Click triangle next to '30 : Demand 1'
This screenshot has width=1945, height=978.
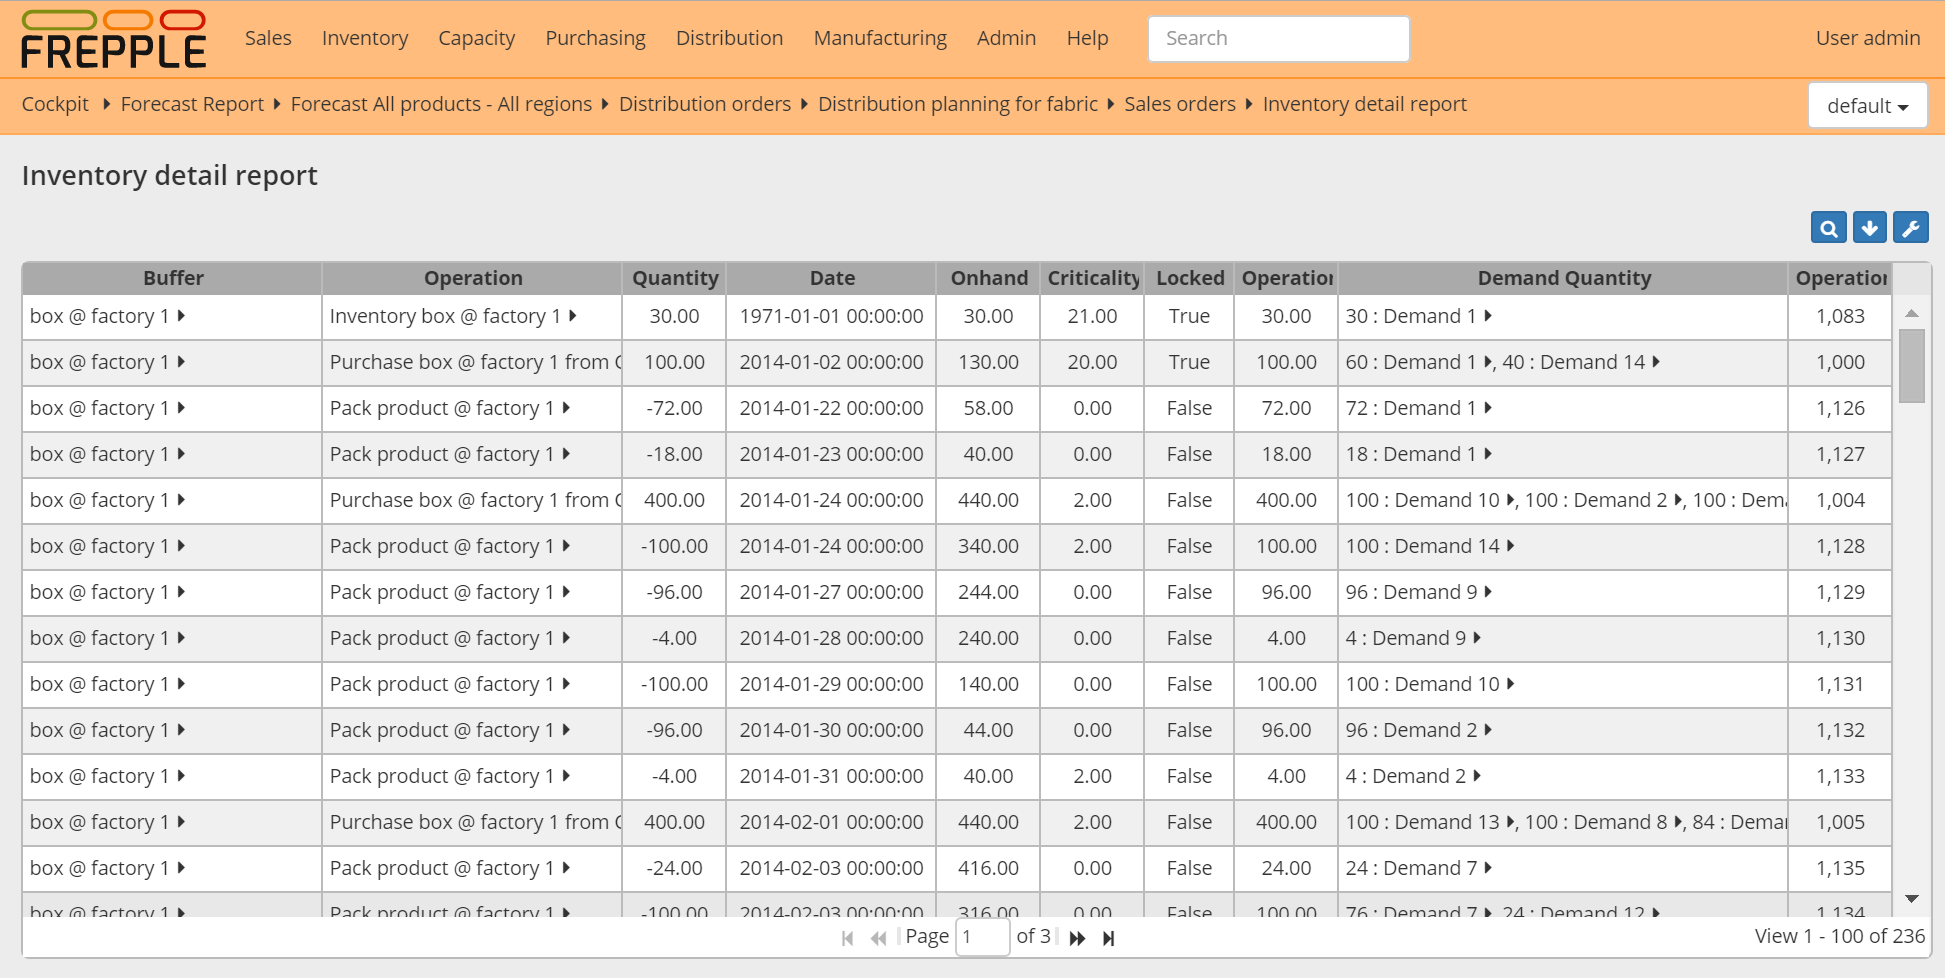click(1488, 316)
